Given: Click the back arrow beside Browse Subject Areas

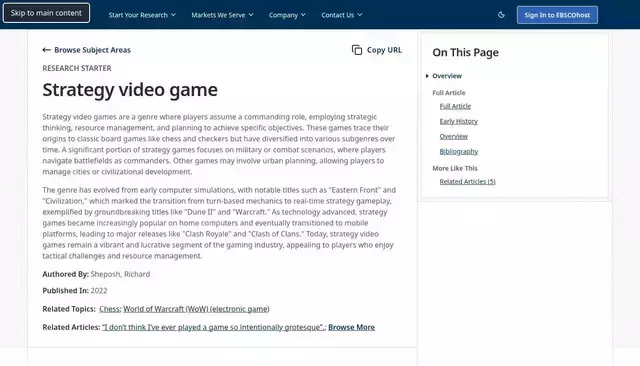Looking at the screenshot, I should point(47,50).
